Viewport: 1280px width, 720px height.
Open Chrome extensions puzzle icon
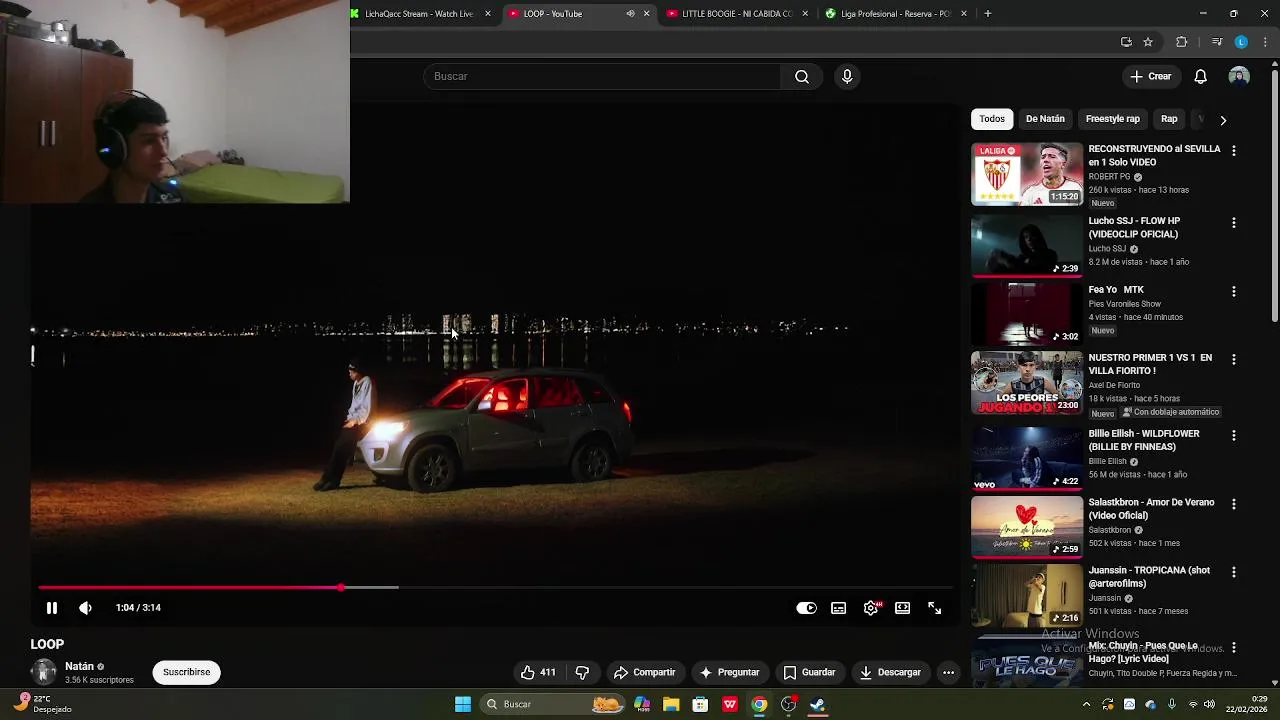[1181, 42]
